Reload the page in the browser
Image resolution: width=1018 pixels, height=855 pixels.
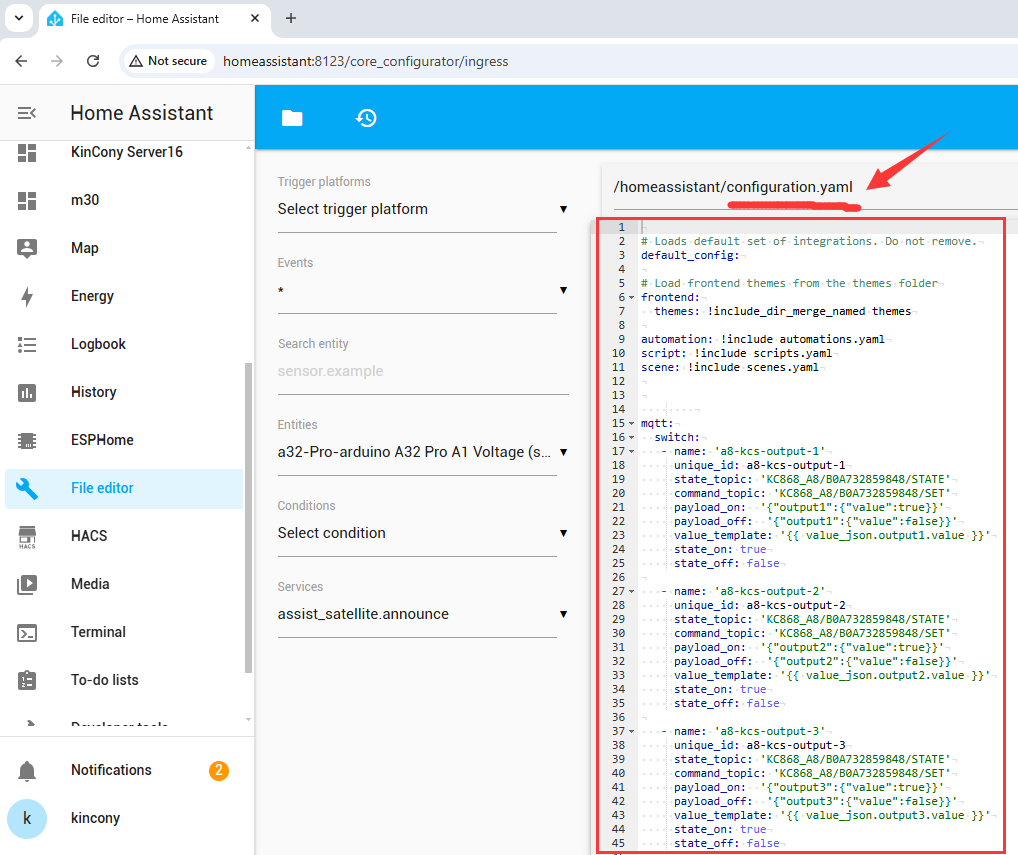coord(93,61)
